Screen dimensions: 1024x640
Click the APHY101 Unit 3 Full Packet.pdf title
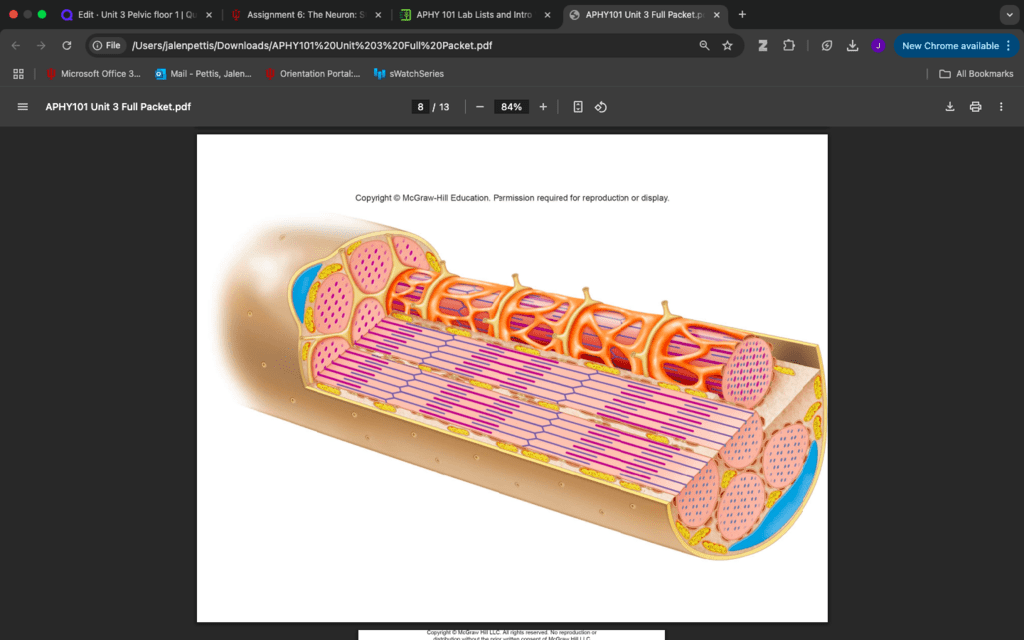click(118, 106)
